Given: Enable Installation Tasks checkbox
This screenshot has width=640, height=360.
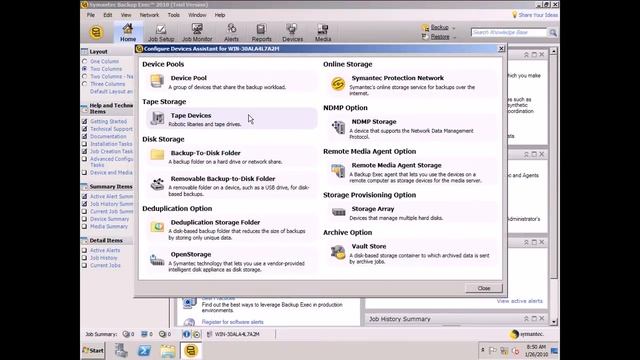Looking at the screenshot, I should click(x=84, y=144).
